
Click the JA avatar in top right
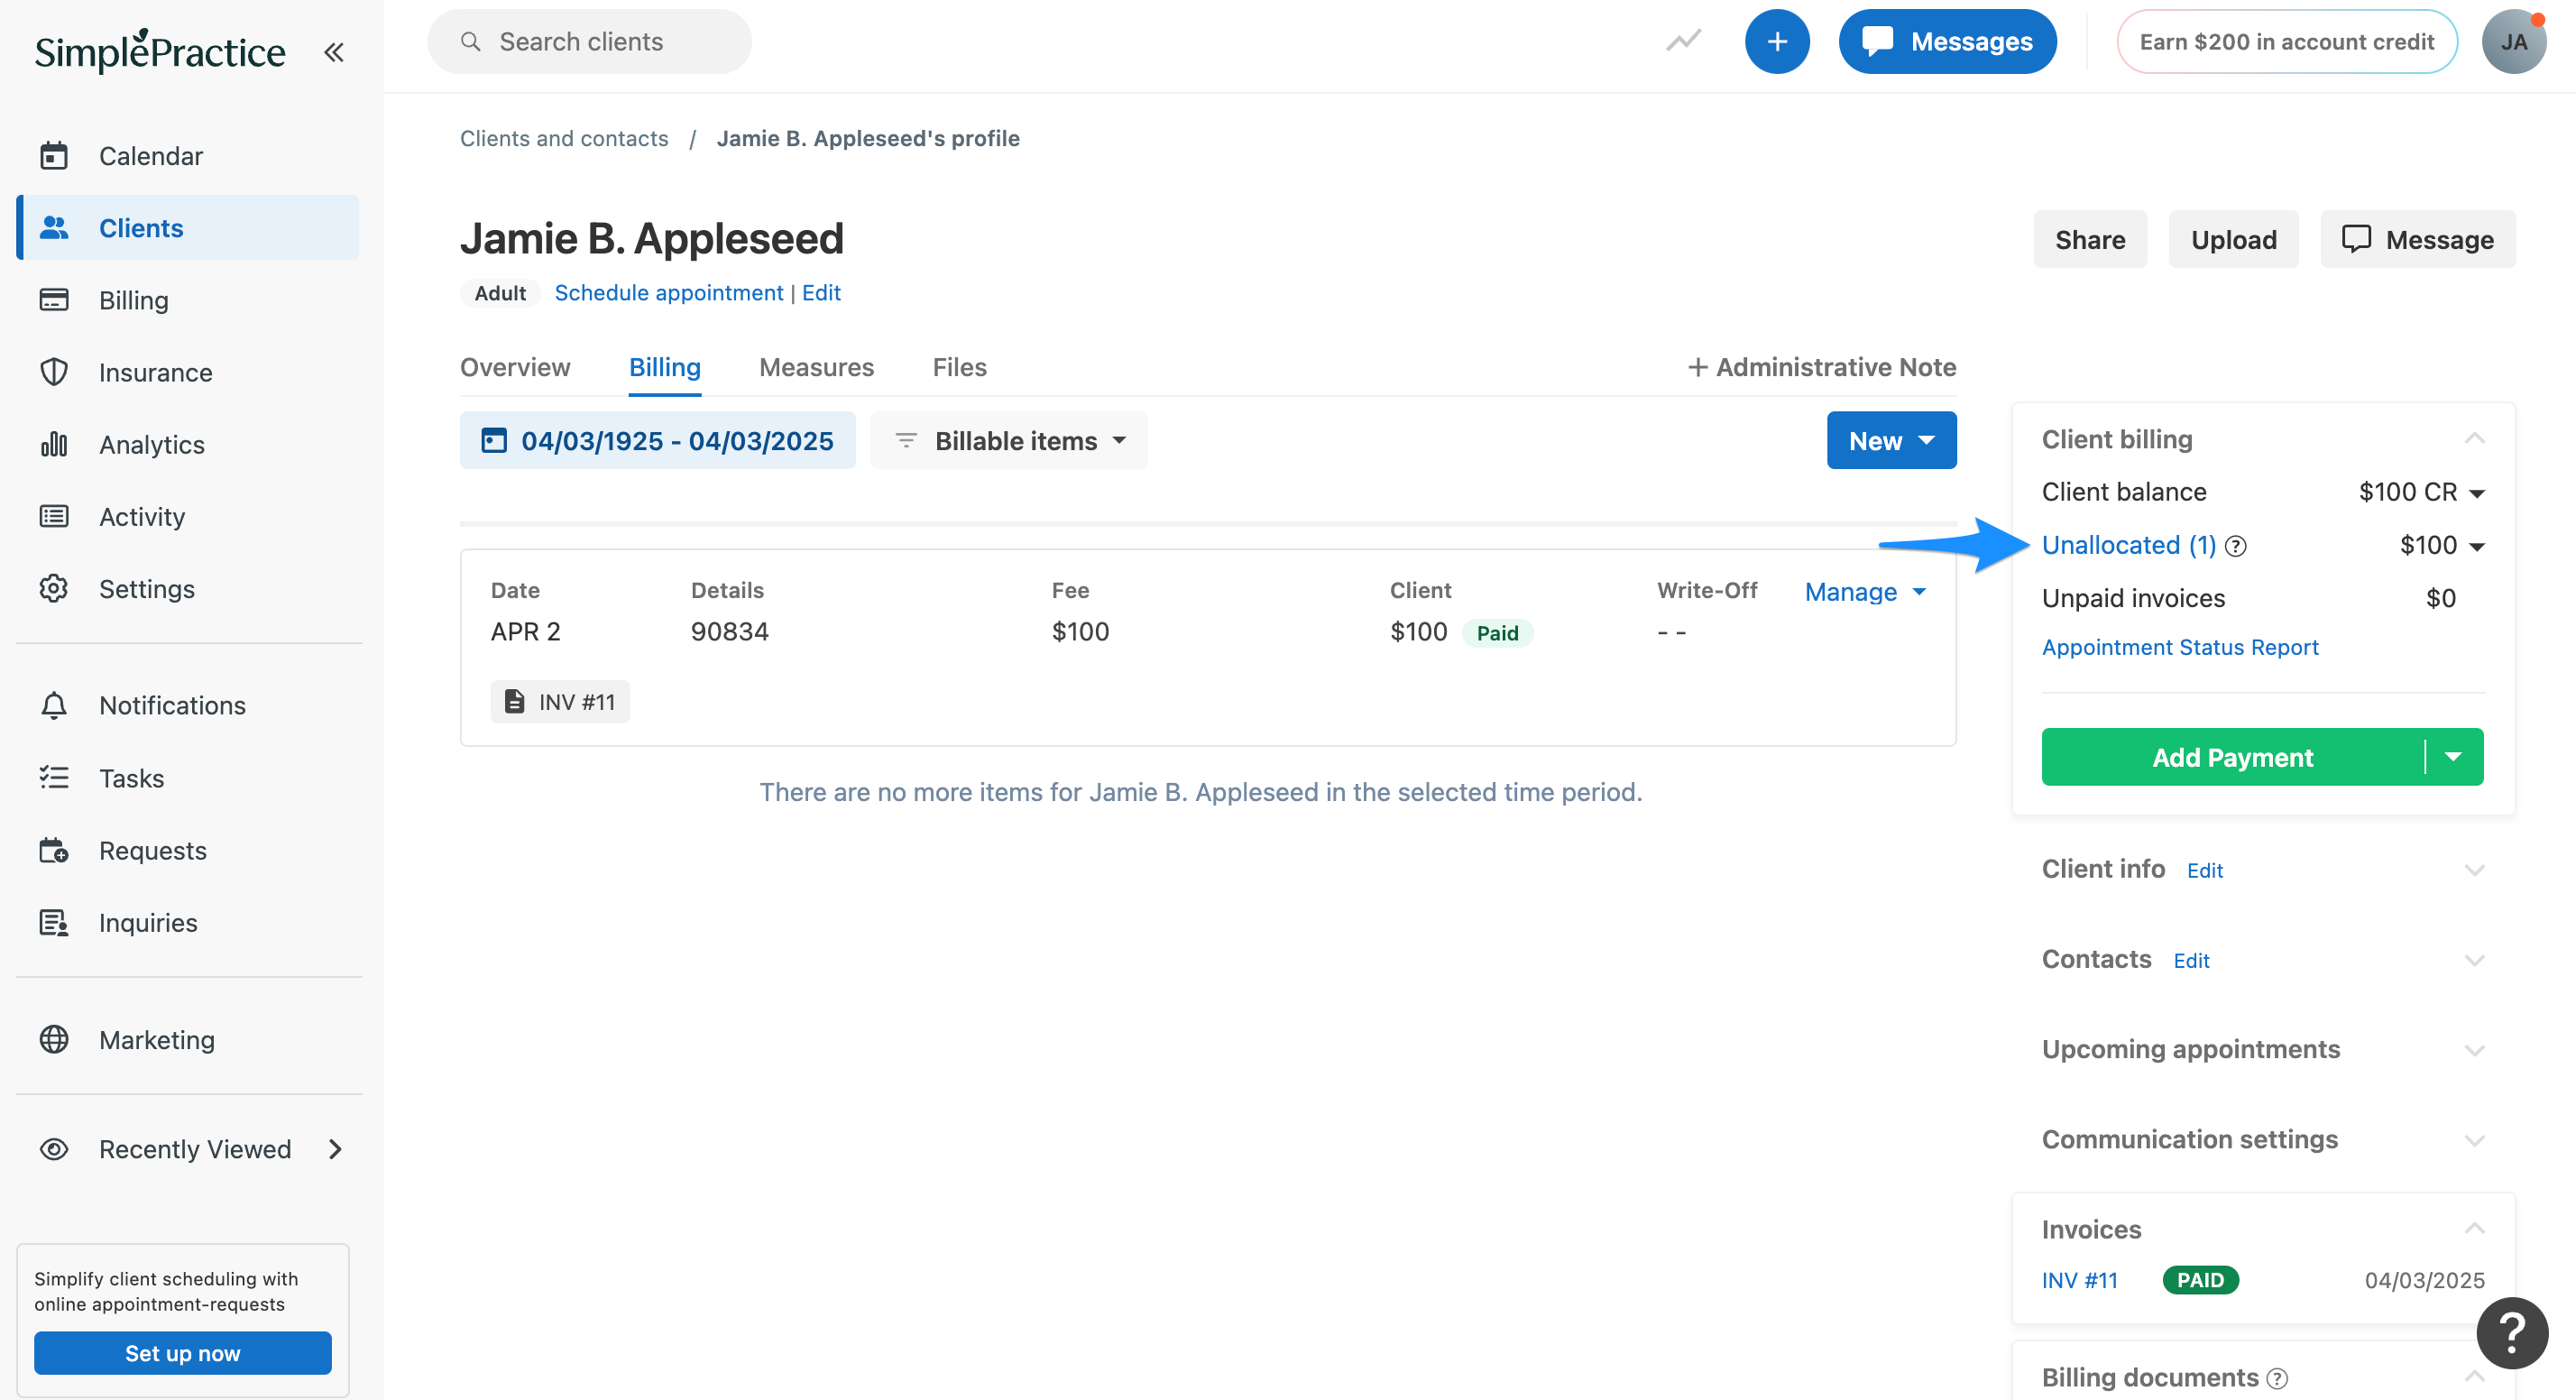pyautogui.click(x=2516, y=41)
